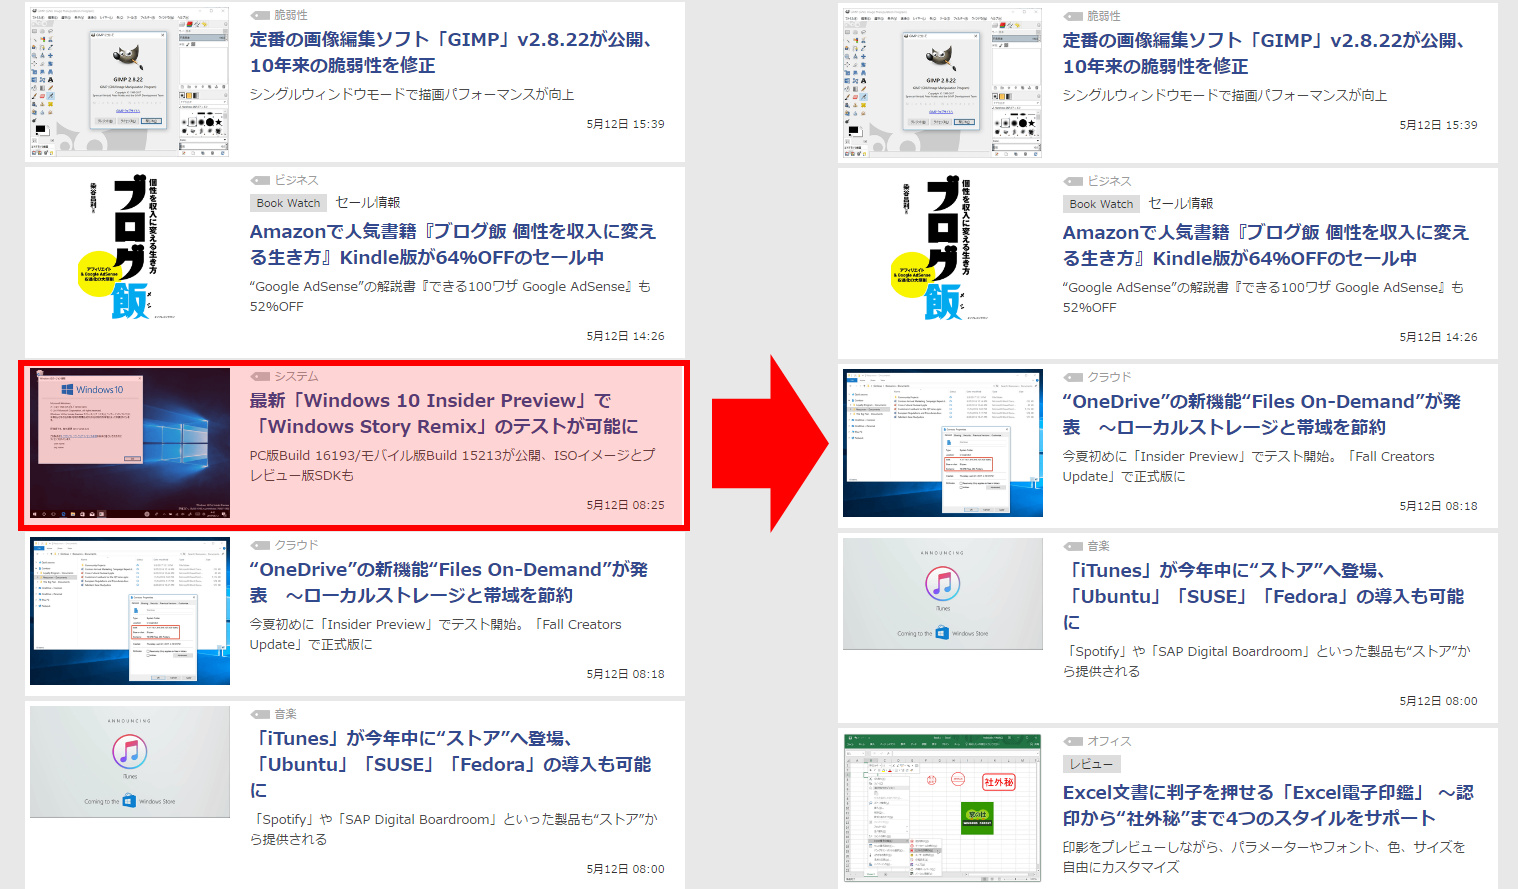Open OneDrive Files On-Demand headline in left list
This screenshot has height=889, width=1518.
click(449, 582)
